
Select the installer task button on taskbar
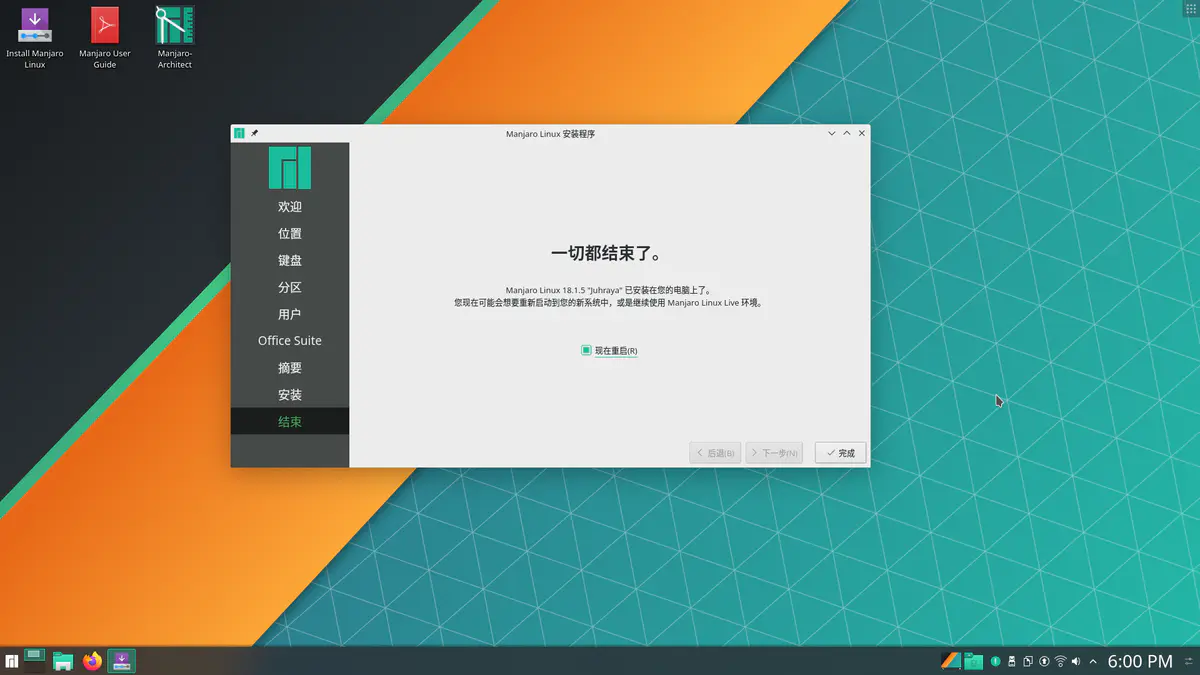click(122, 661)
